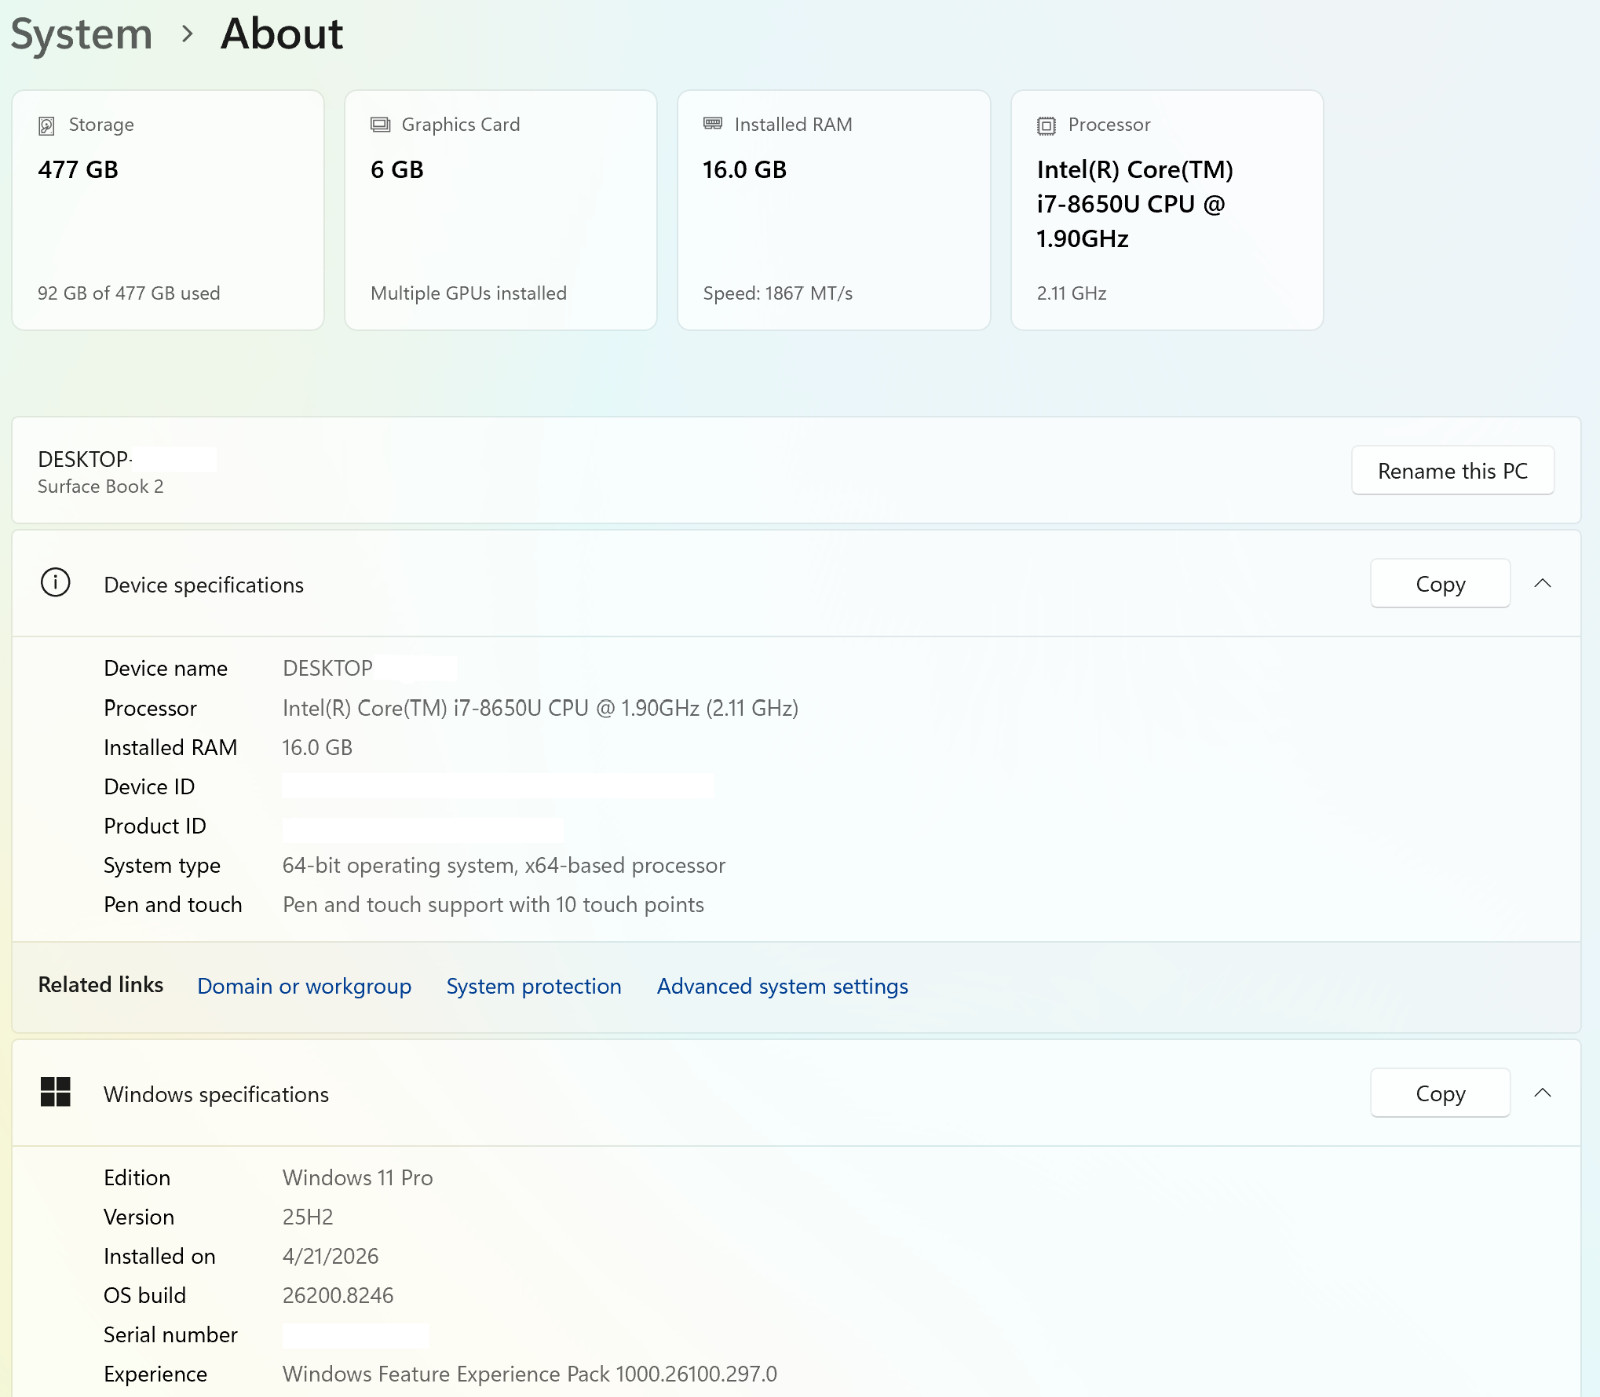The height and width of the screenshot is (1397, 1600).
Task: Click the Installed RAM memory icon
Action: pos(713,124)
